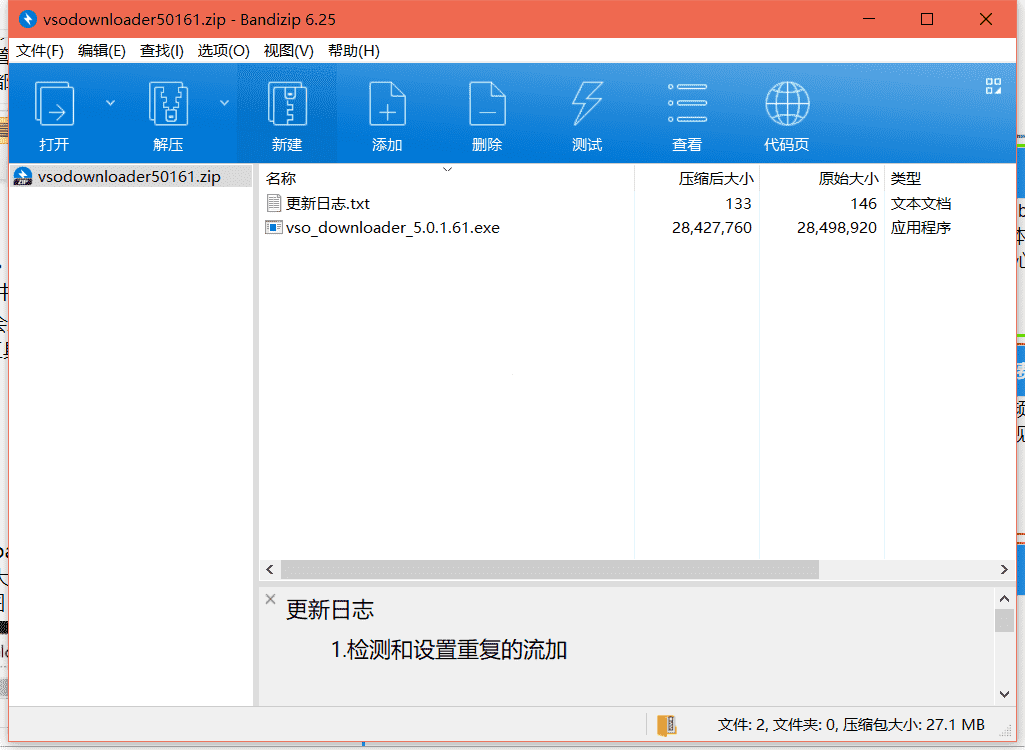Maximize the Bandizip window
Image resolution: width=1025 pixels, height=750 pixels.
click(x=927, y=19)
